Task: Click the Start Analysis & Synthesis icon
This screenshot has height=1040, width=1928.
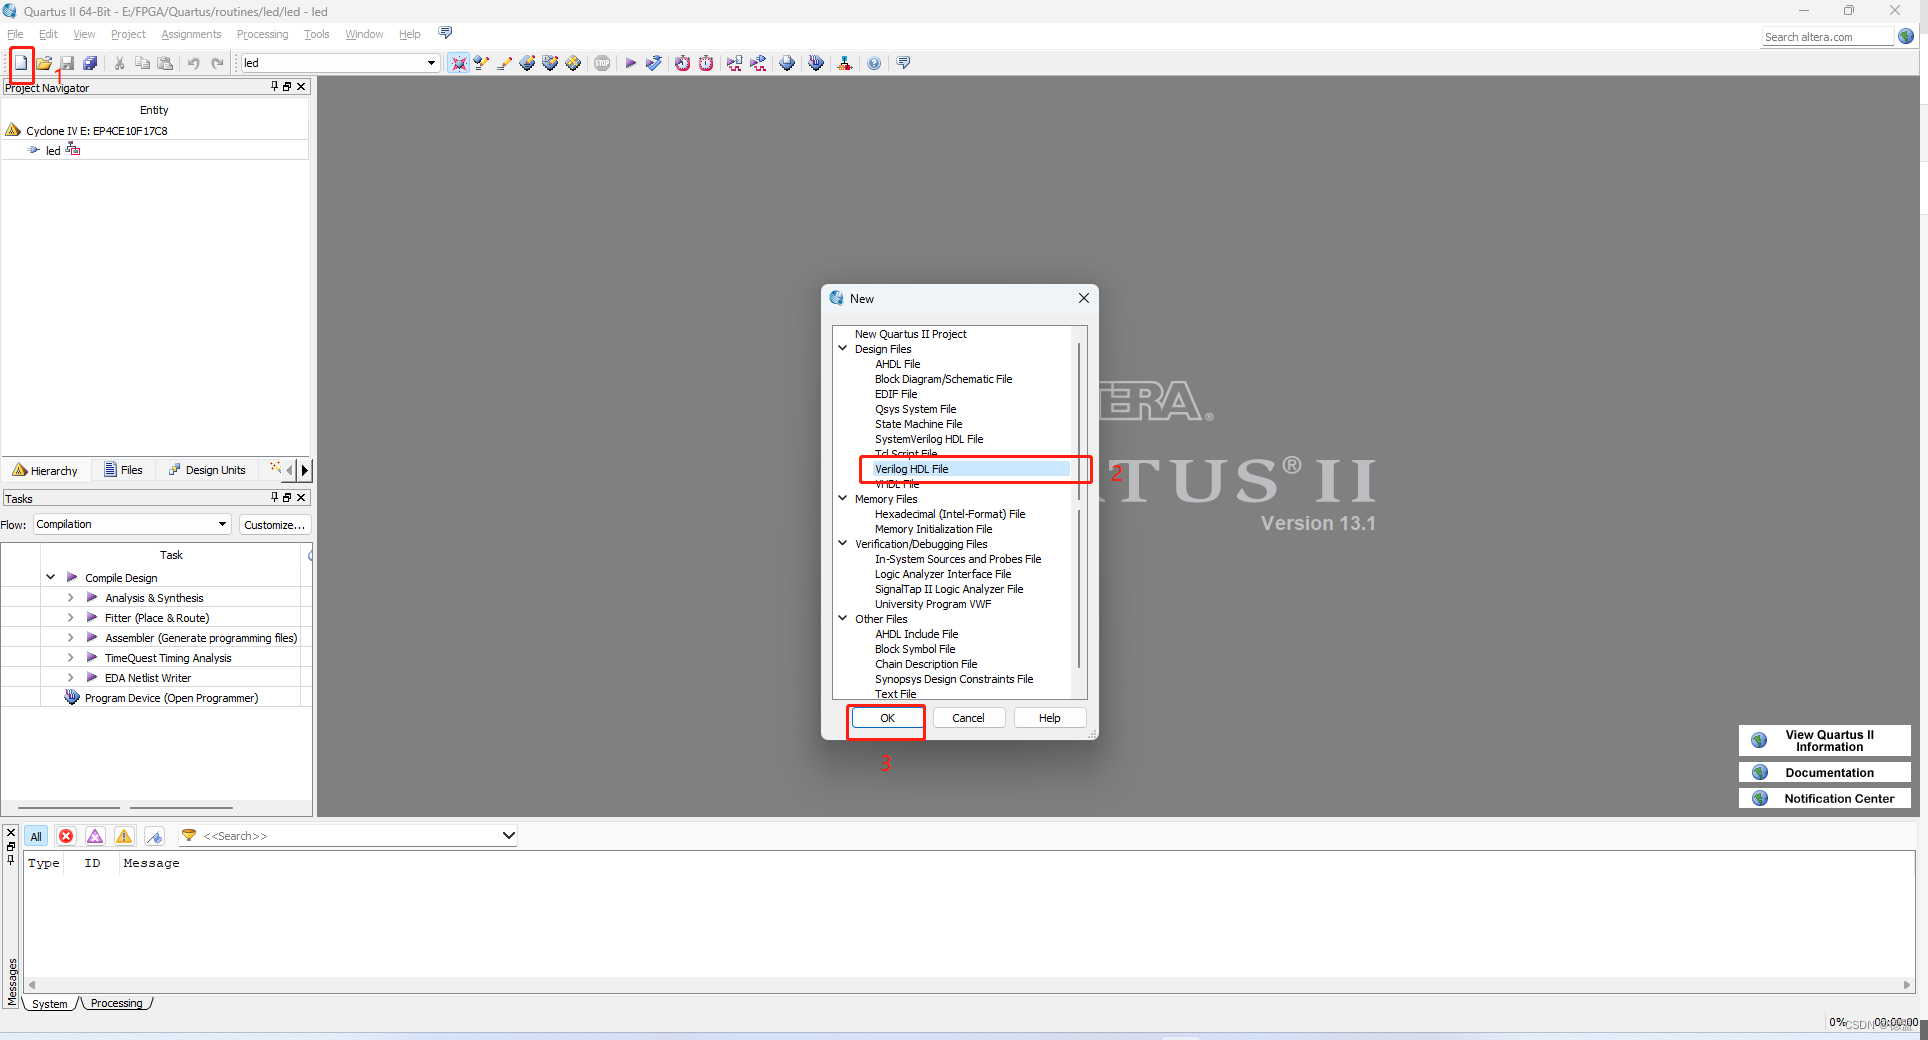Action: tap(654, 63)
